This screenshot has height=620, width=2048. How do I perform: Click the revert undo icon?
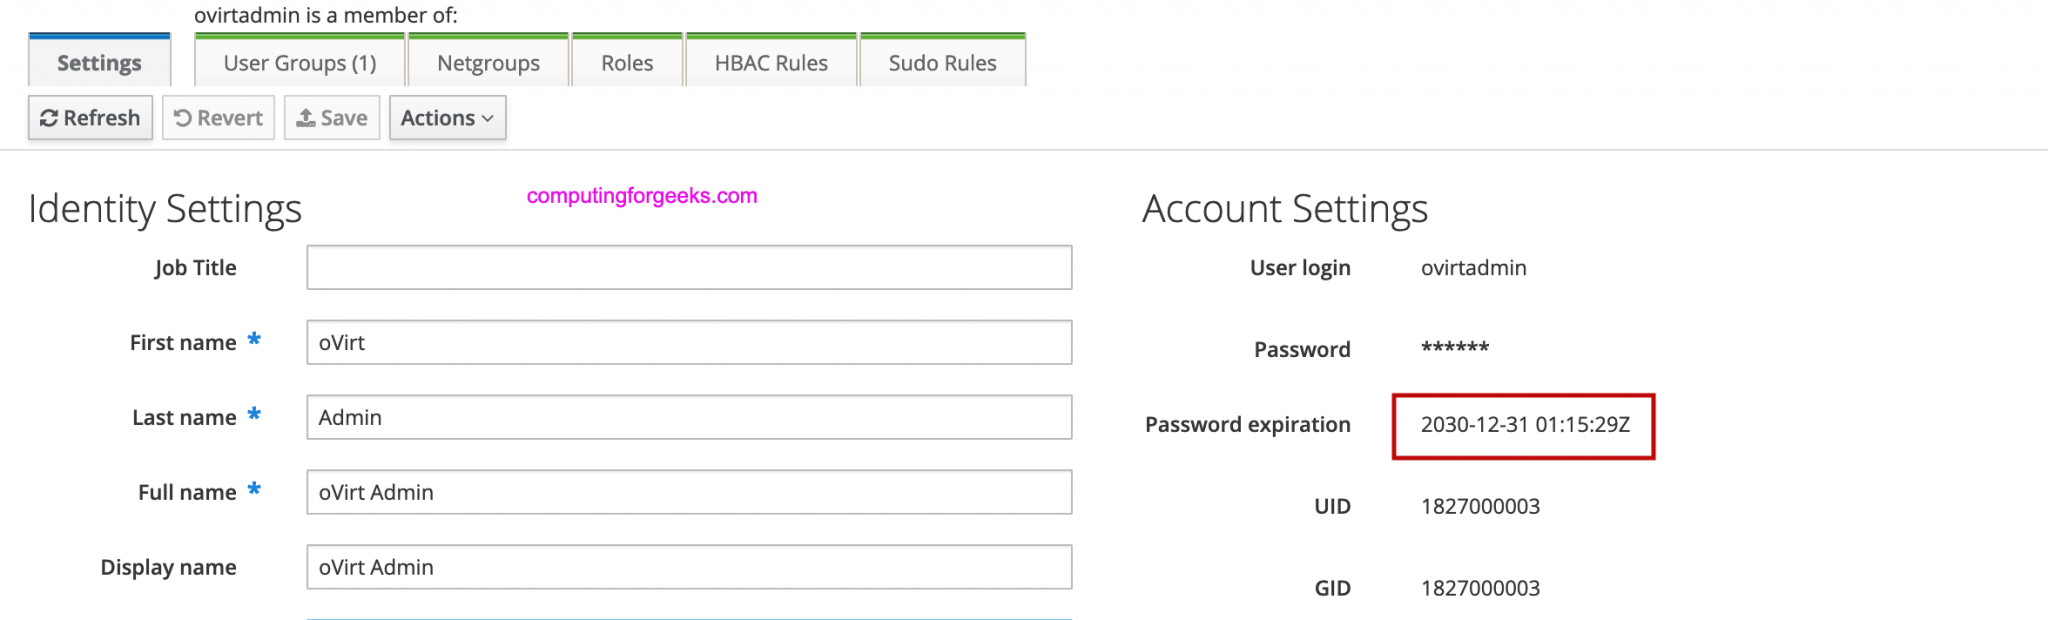click(x=183, y=118)
